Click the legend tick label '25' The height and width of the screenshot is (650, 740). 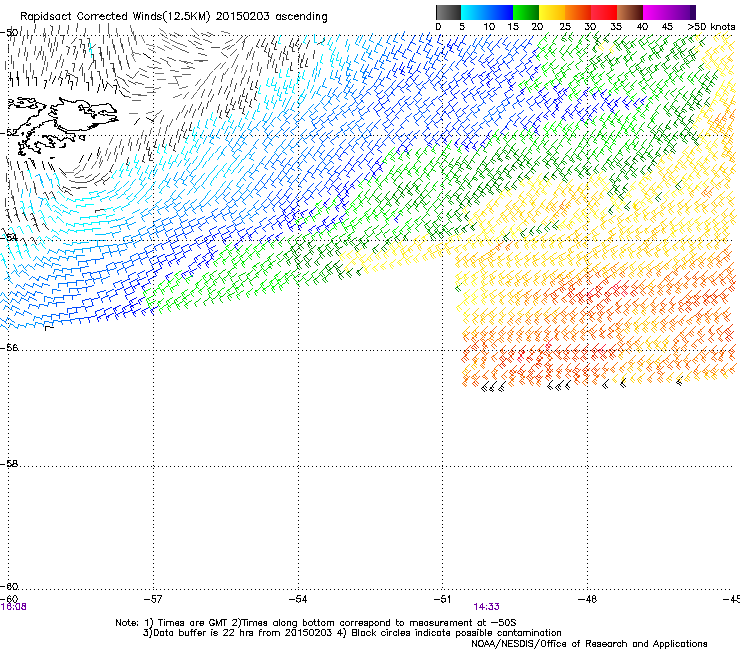click(565, 27)
